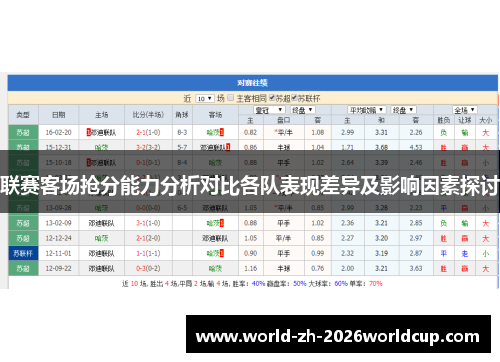Image resolution: width=500 pixels, height=362 pixels.
Task: Click the red card badge beside 邓迪联队 in the 16-02-20 row
Action: pyautogui.click(x=89, y=132)
